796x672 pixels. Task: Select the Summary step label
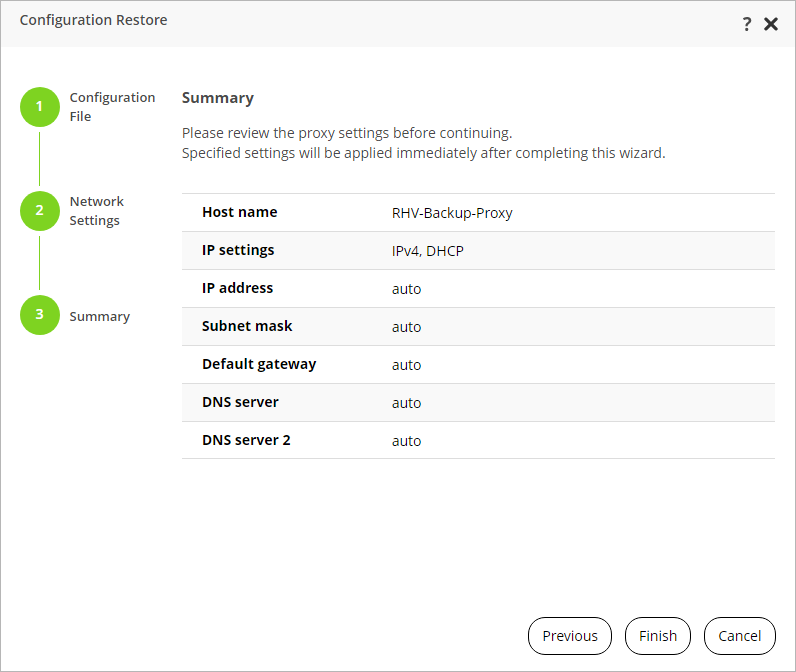point(100,316)
